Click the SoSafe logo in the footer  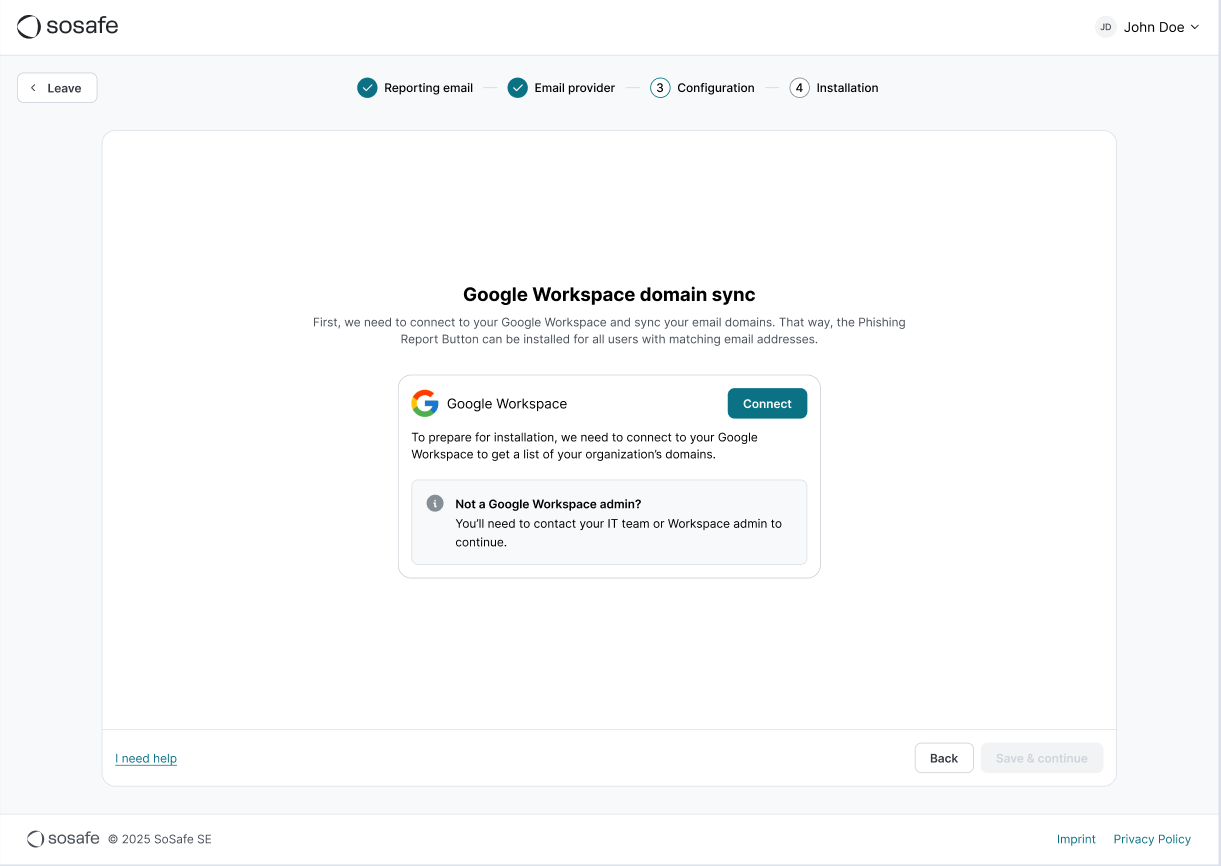point(63,839)
